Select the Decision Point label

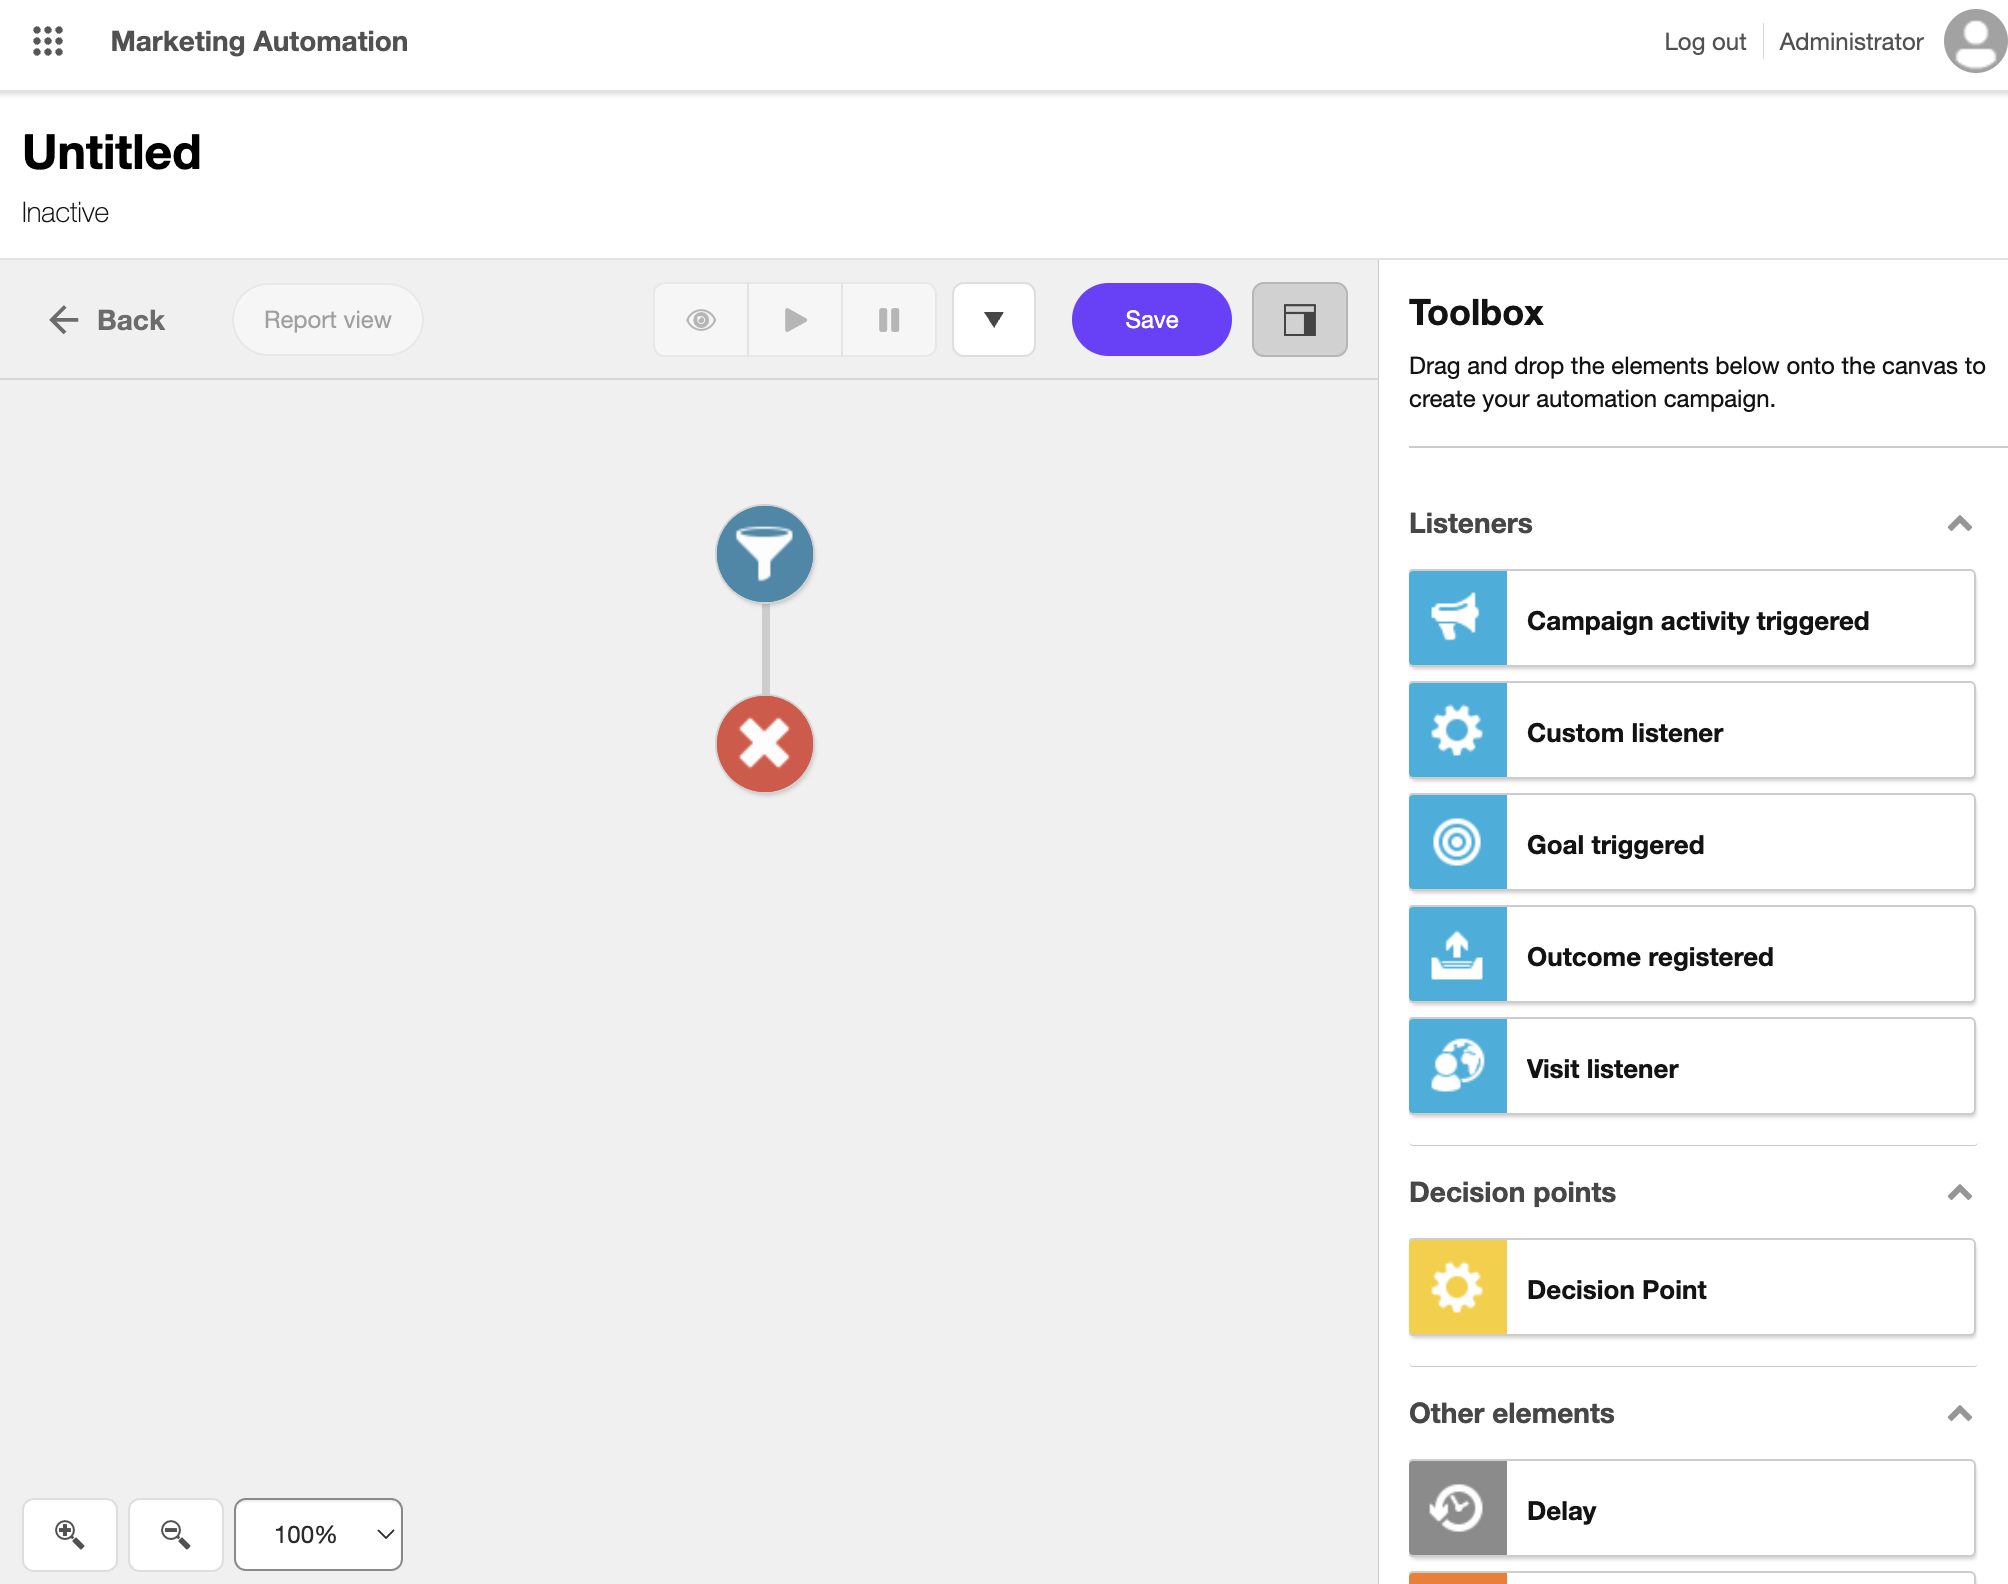1616,1290
